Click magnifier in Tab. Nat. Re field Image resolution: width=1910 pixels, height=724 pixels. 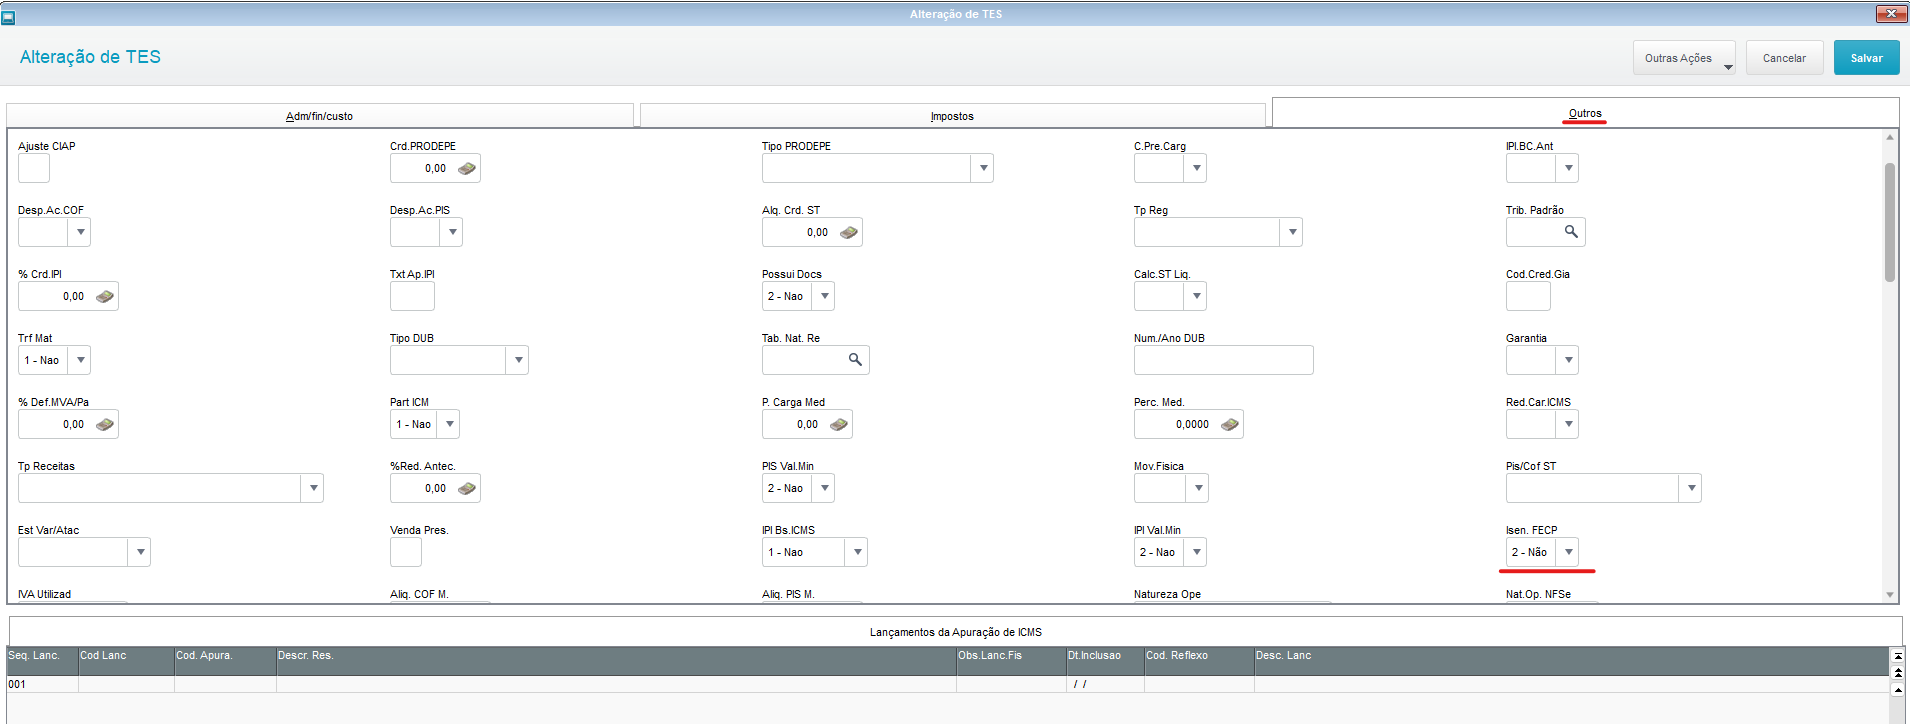(x=855, y=360)
